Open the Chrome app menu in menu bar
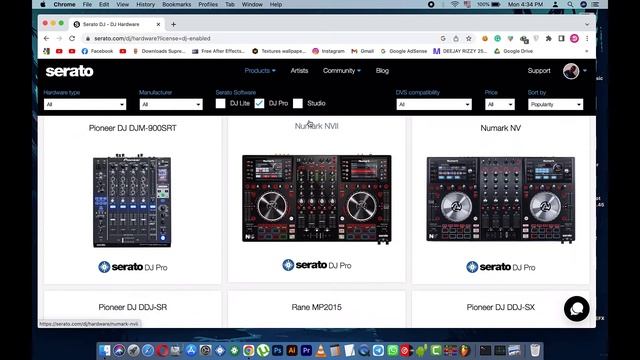The height and width of the screenshot is (360, 640). point(64,4)
